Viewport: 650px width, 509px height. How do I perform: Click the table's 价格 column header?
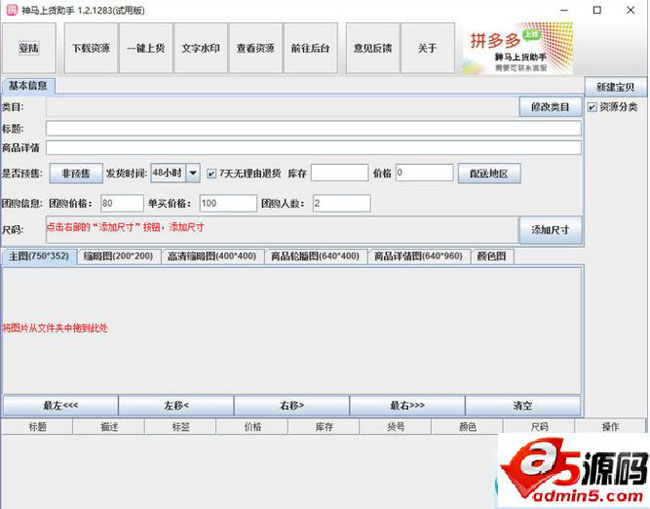coord(252,427)
